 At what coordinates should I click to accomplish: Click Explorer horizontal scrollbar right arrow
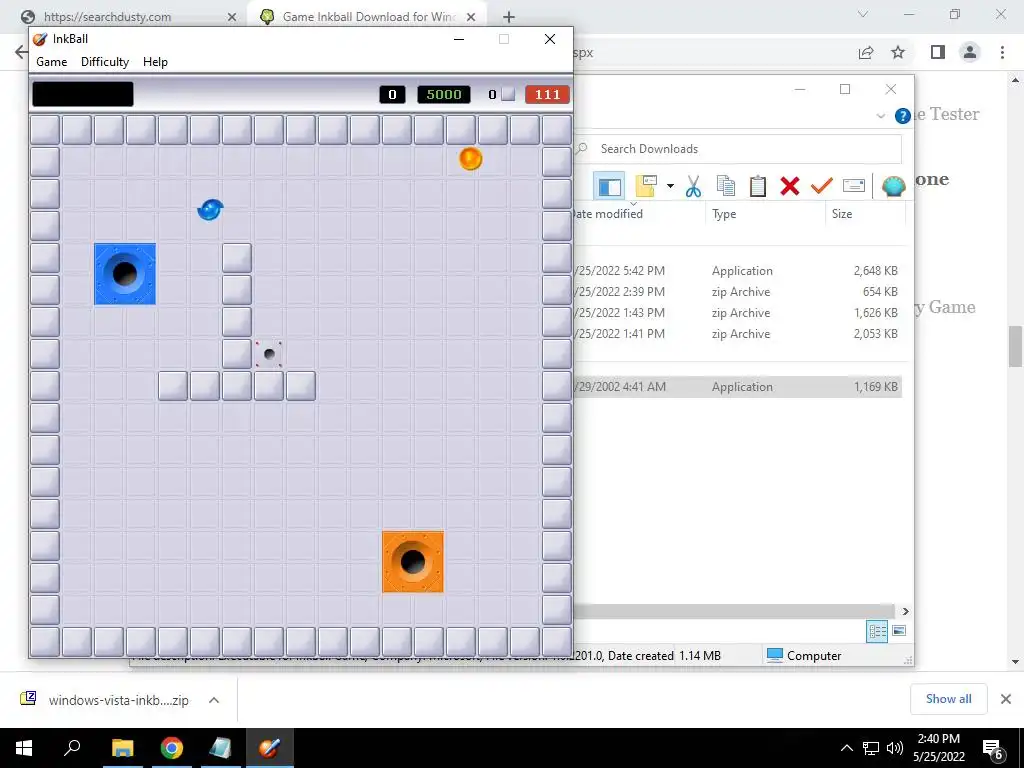click(x=905, y=611)
